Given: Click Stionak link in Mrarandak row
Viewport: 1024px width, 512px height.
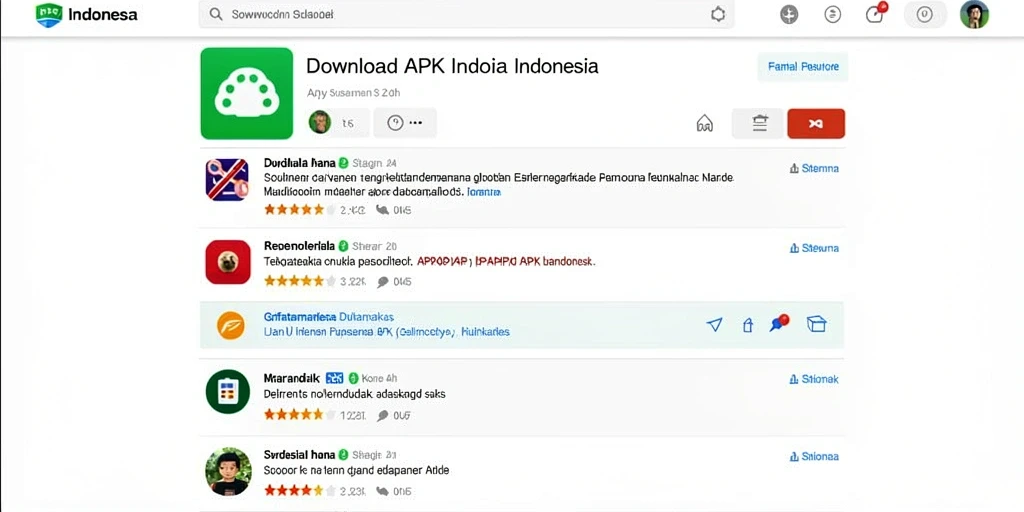Looking at the screenshot, I should pos(814,379).
